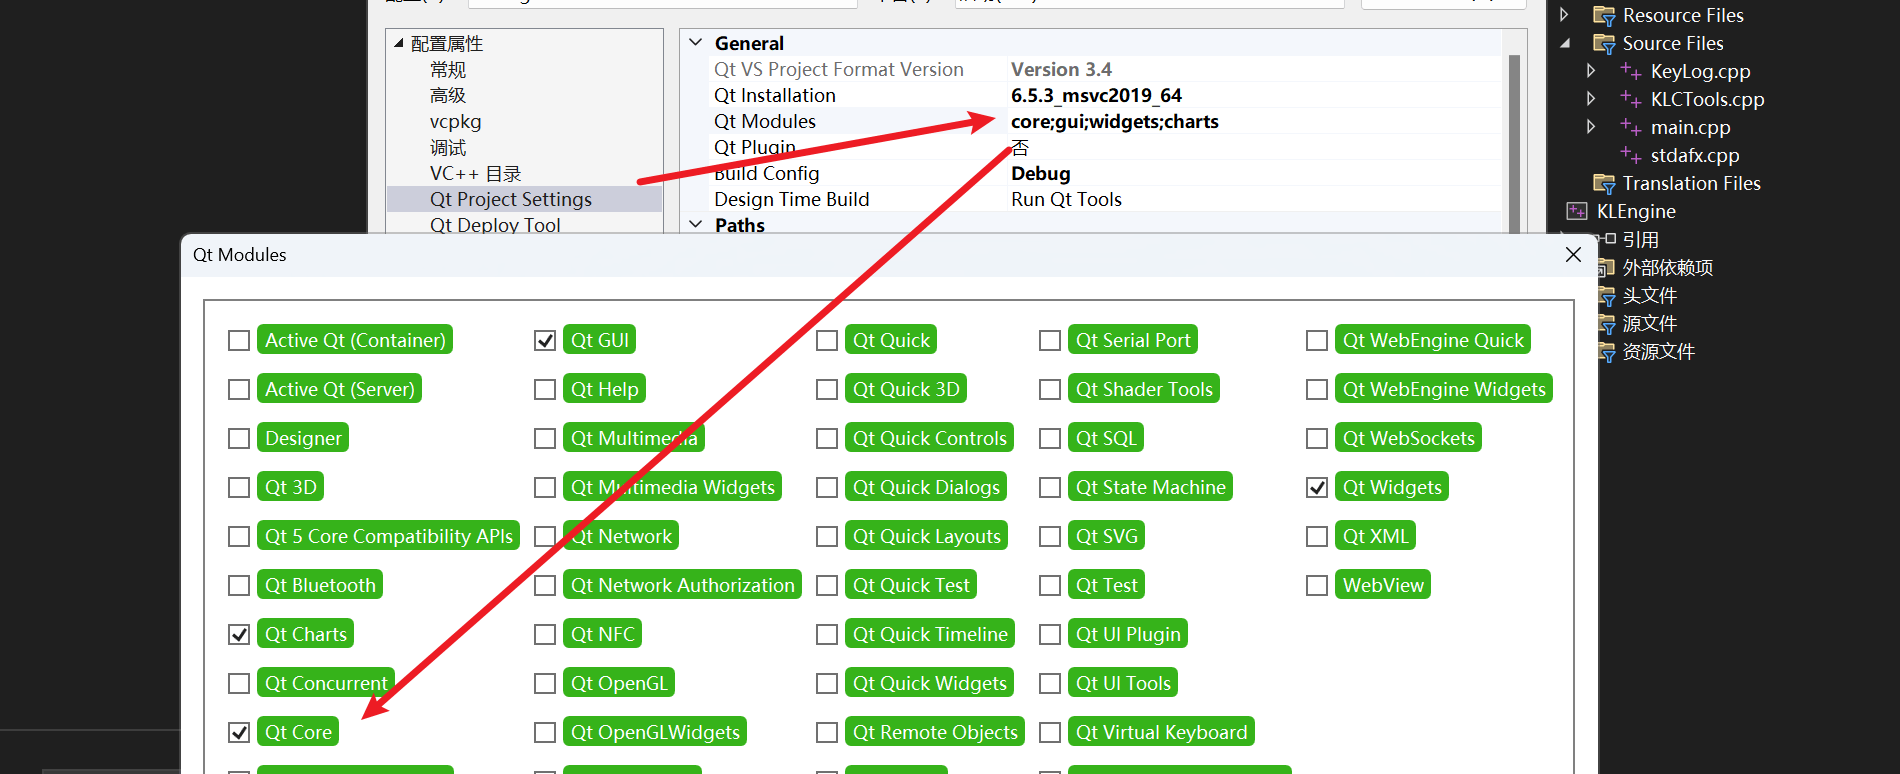
Task: Click the Designer module label
Action: pyautogui.click(x=303, y=439)
